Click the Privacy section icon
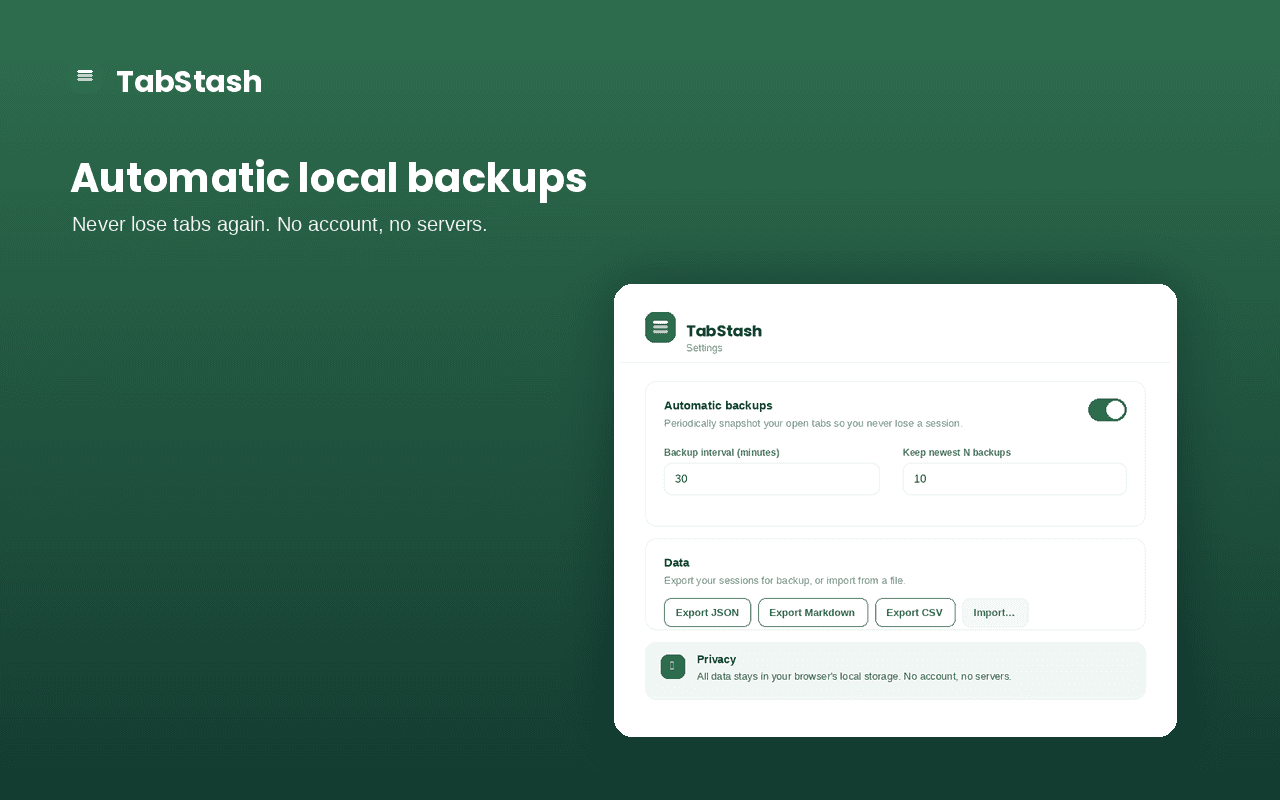 (673, 667)
